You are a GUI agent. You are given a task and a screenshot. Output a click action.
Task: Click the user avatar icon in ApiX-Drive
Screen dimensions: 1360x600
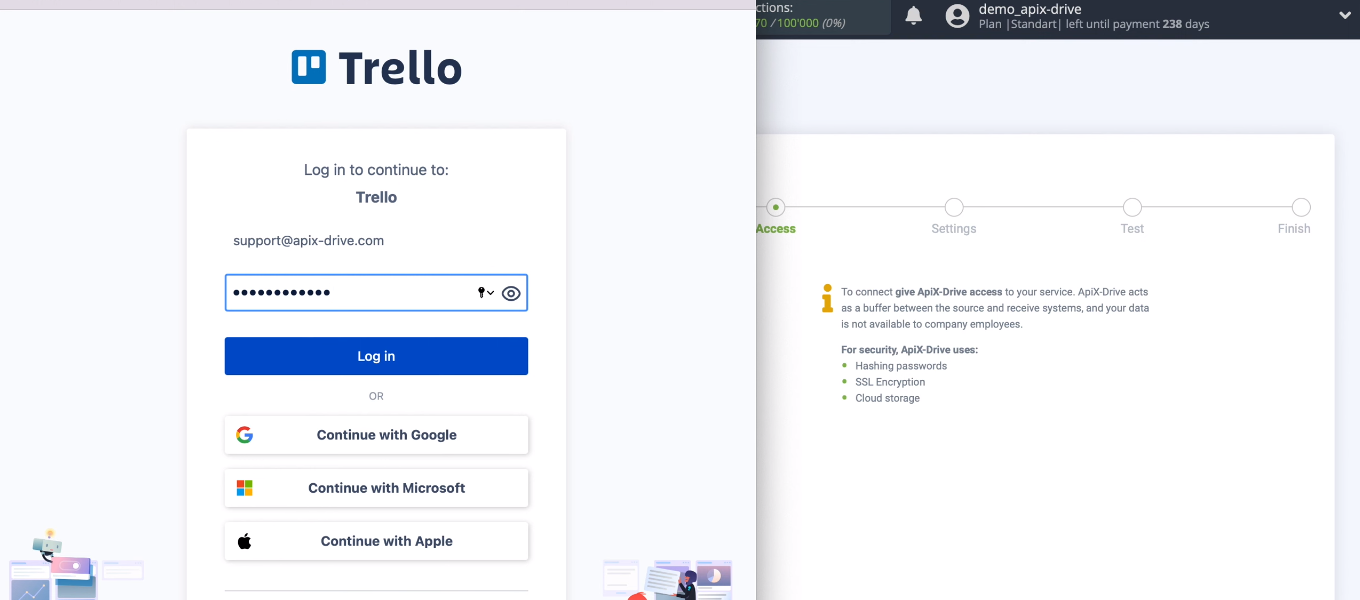click(957, 16)
